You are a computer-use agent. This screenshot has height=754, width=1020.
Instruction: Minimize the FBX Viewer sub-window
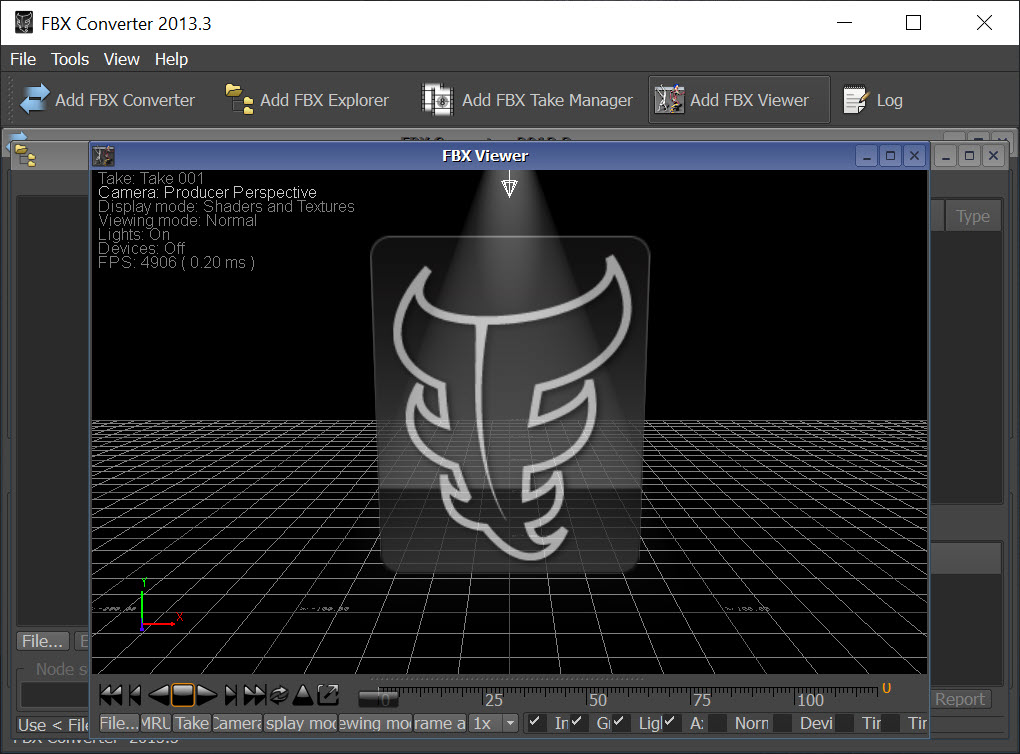tap(866, 156)
